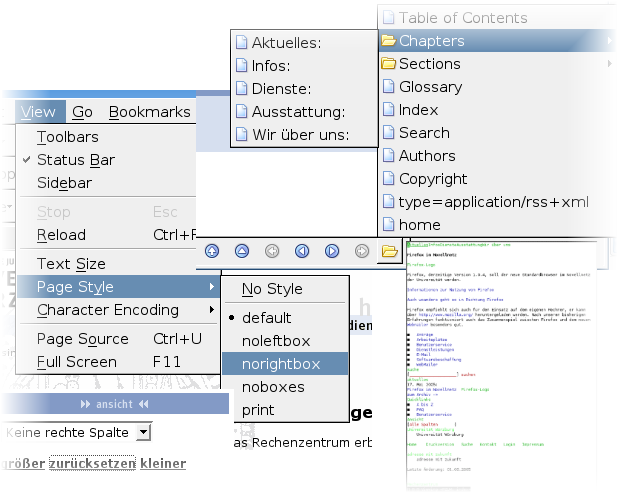This screenshot has width=618, height=493.
Task: Choose the norightbox page style
Action: coord(282,364)
